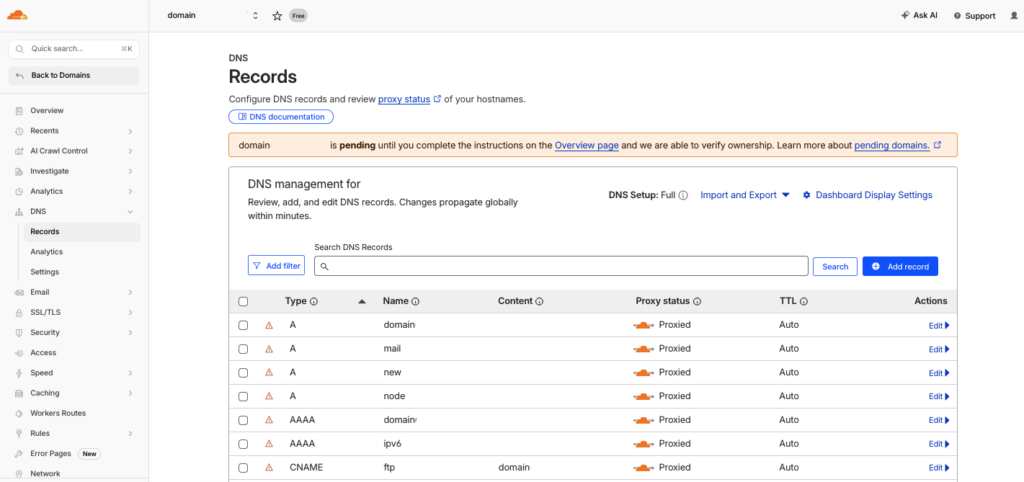Open Import and Export dropdown

[745, 195]
